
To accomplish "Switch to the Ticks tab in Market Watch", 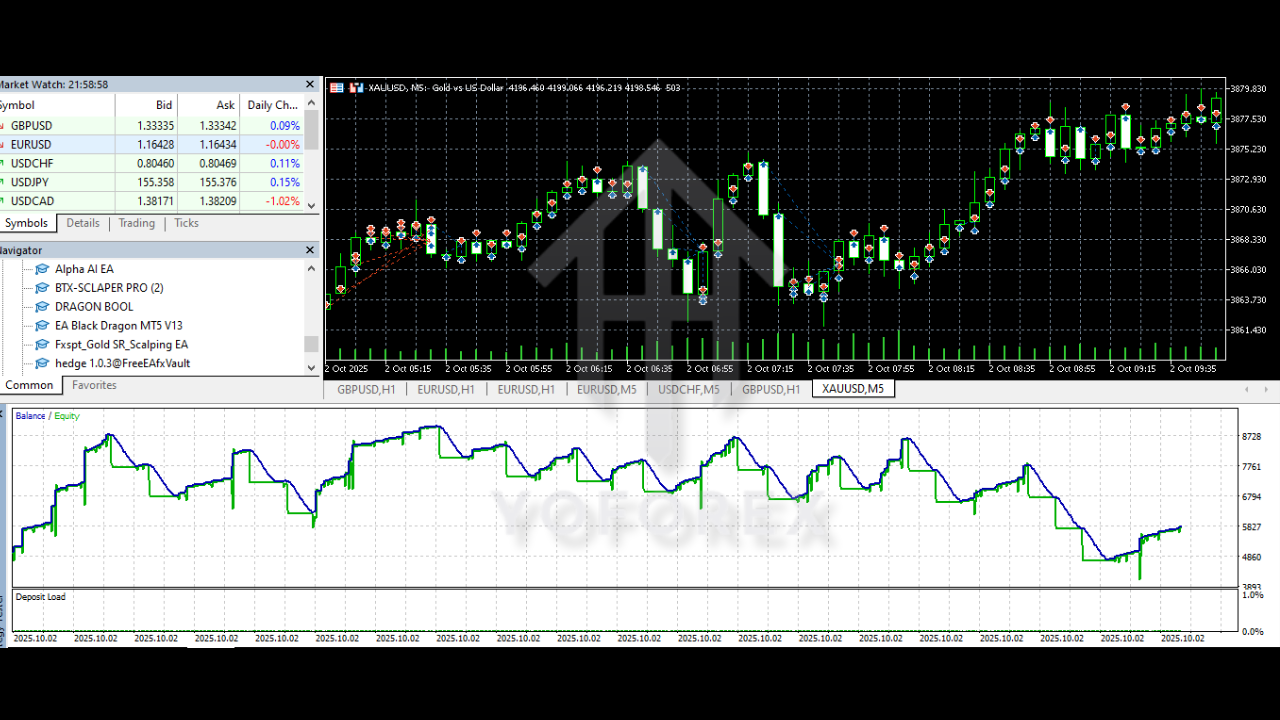I will (186, 223).
